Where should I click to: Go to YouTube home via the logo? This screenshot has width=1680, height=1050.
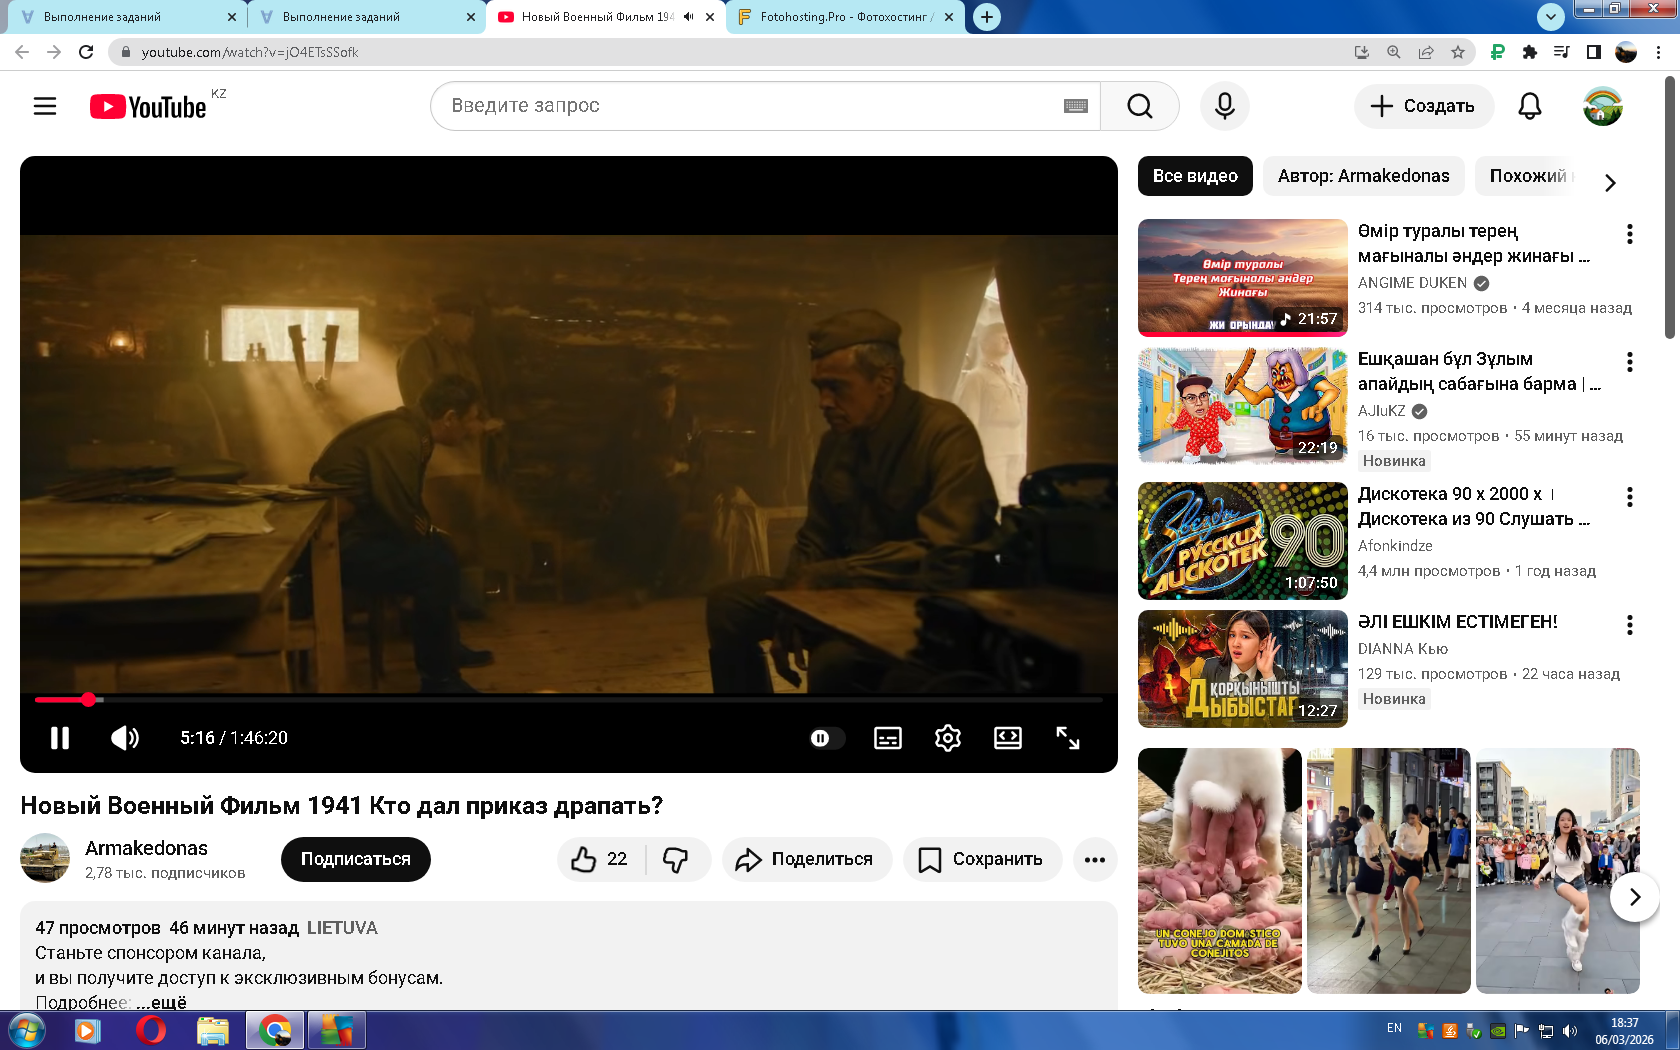(148, 106)
